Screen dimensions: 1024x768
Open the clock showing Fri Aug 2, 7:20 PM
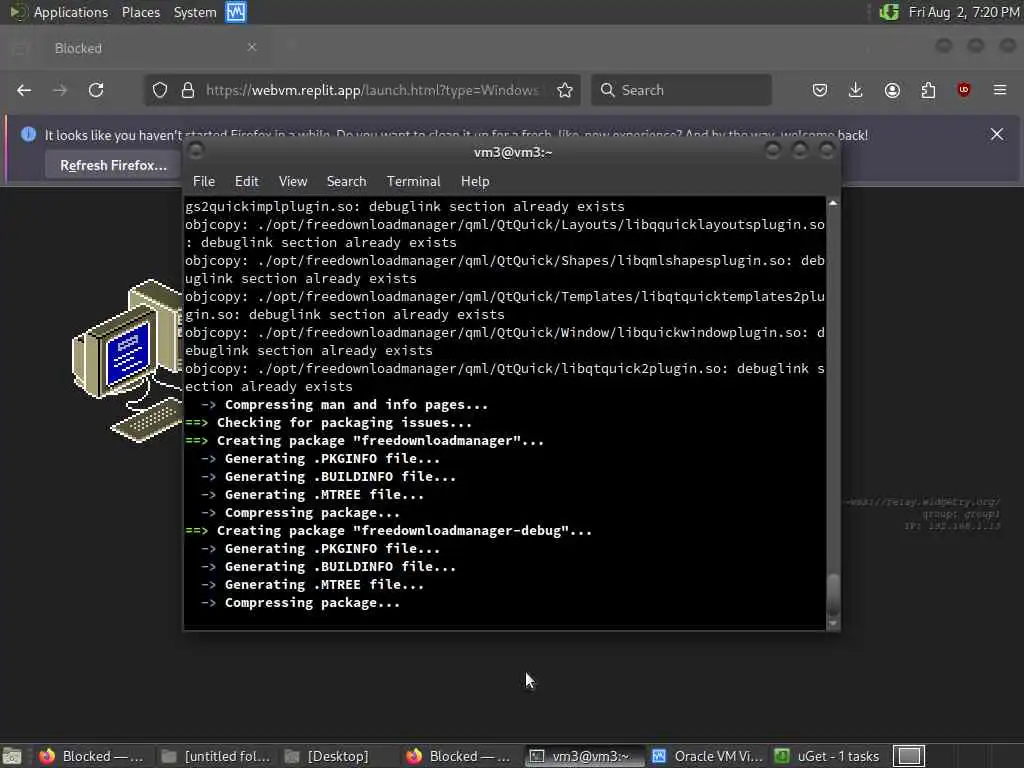[x=964, y=12]
